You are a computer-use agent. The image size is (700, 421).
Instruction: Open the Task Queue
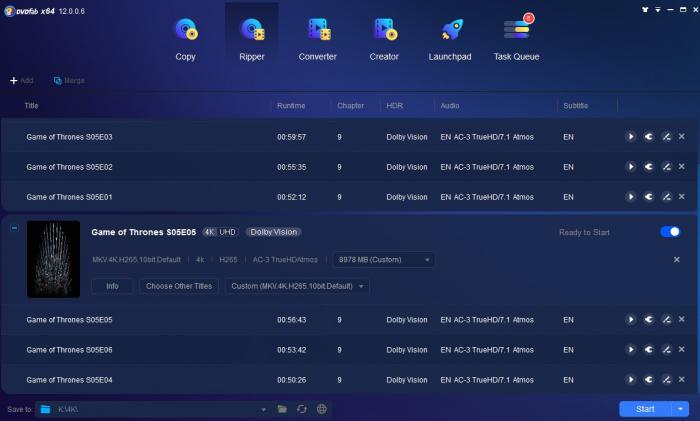tap(517, 39)
